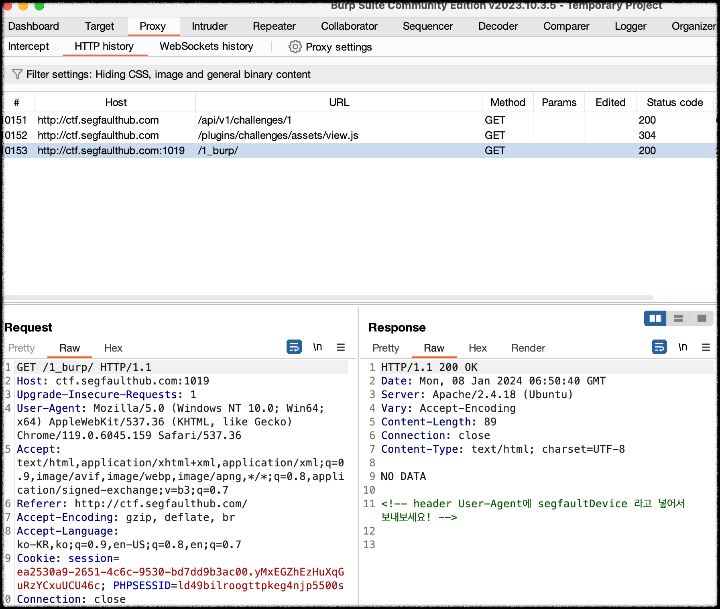Sort by the Status code column header

point(675,102)
